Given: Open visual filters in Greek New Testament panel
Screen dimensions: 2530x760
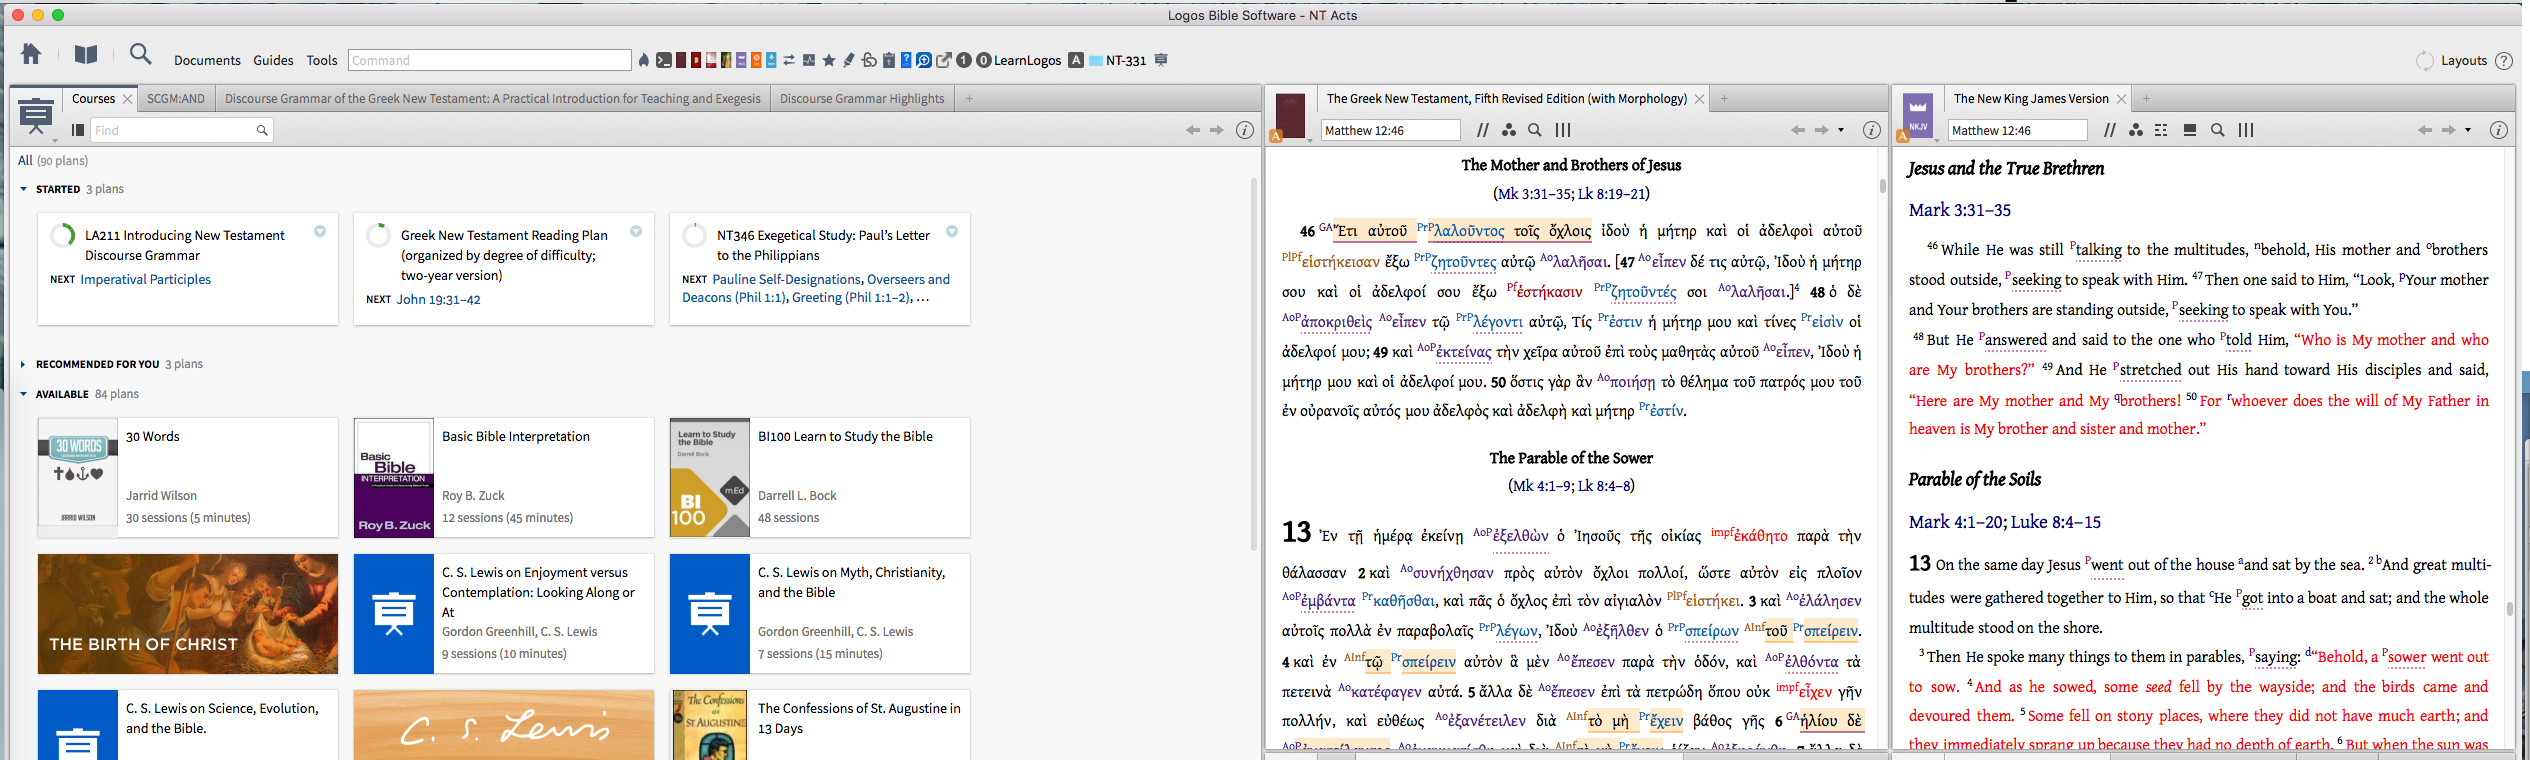Looking at the screenshot, I should [1509, 130].
